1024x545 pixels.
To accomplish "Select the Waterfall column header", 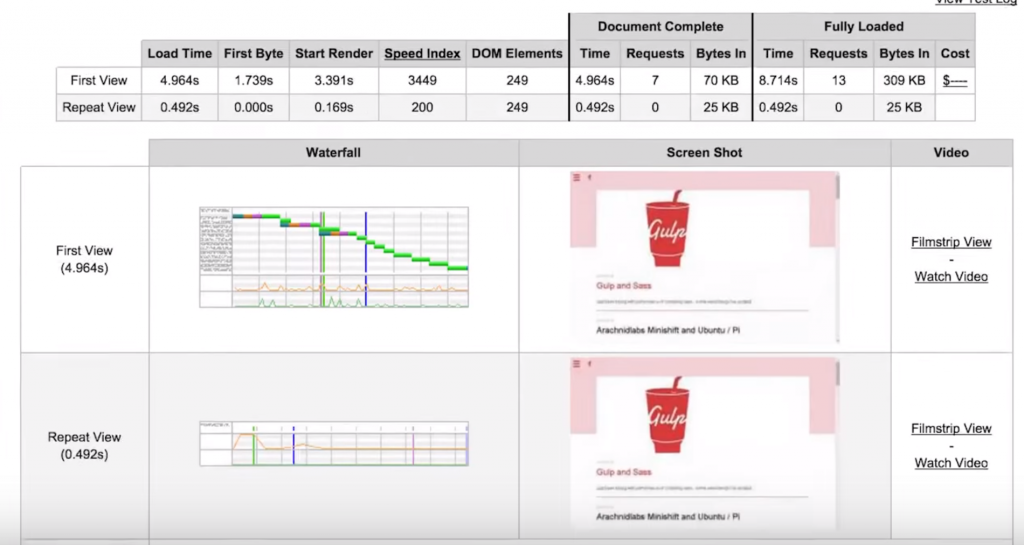I will tap(334, 153).
